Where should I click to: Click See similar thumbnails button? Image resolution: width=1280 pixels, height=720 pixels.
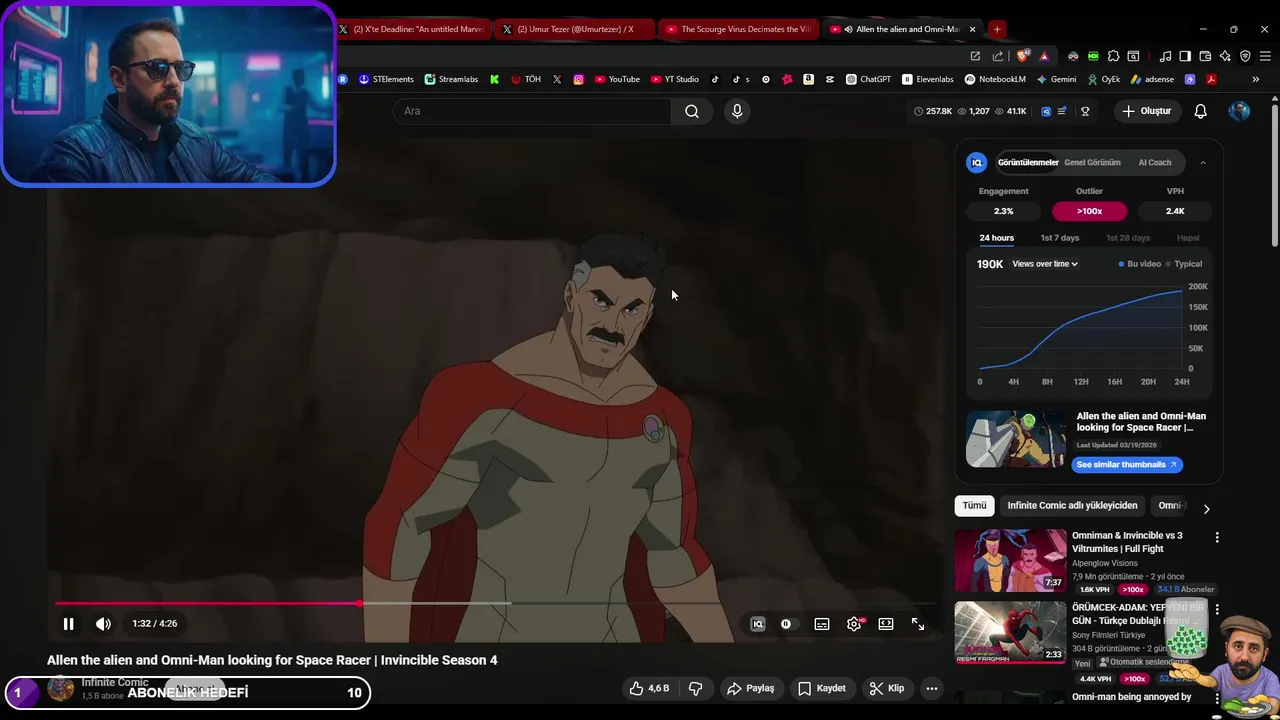1127,465
